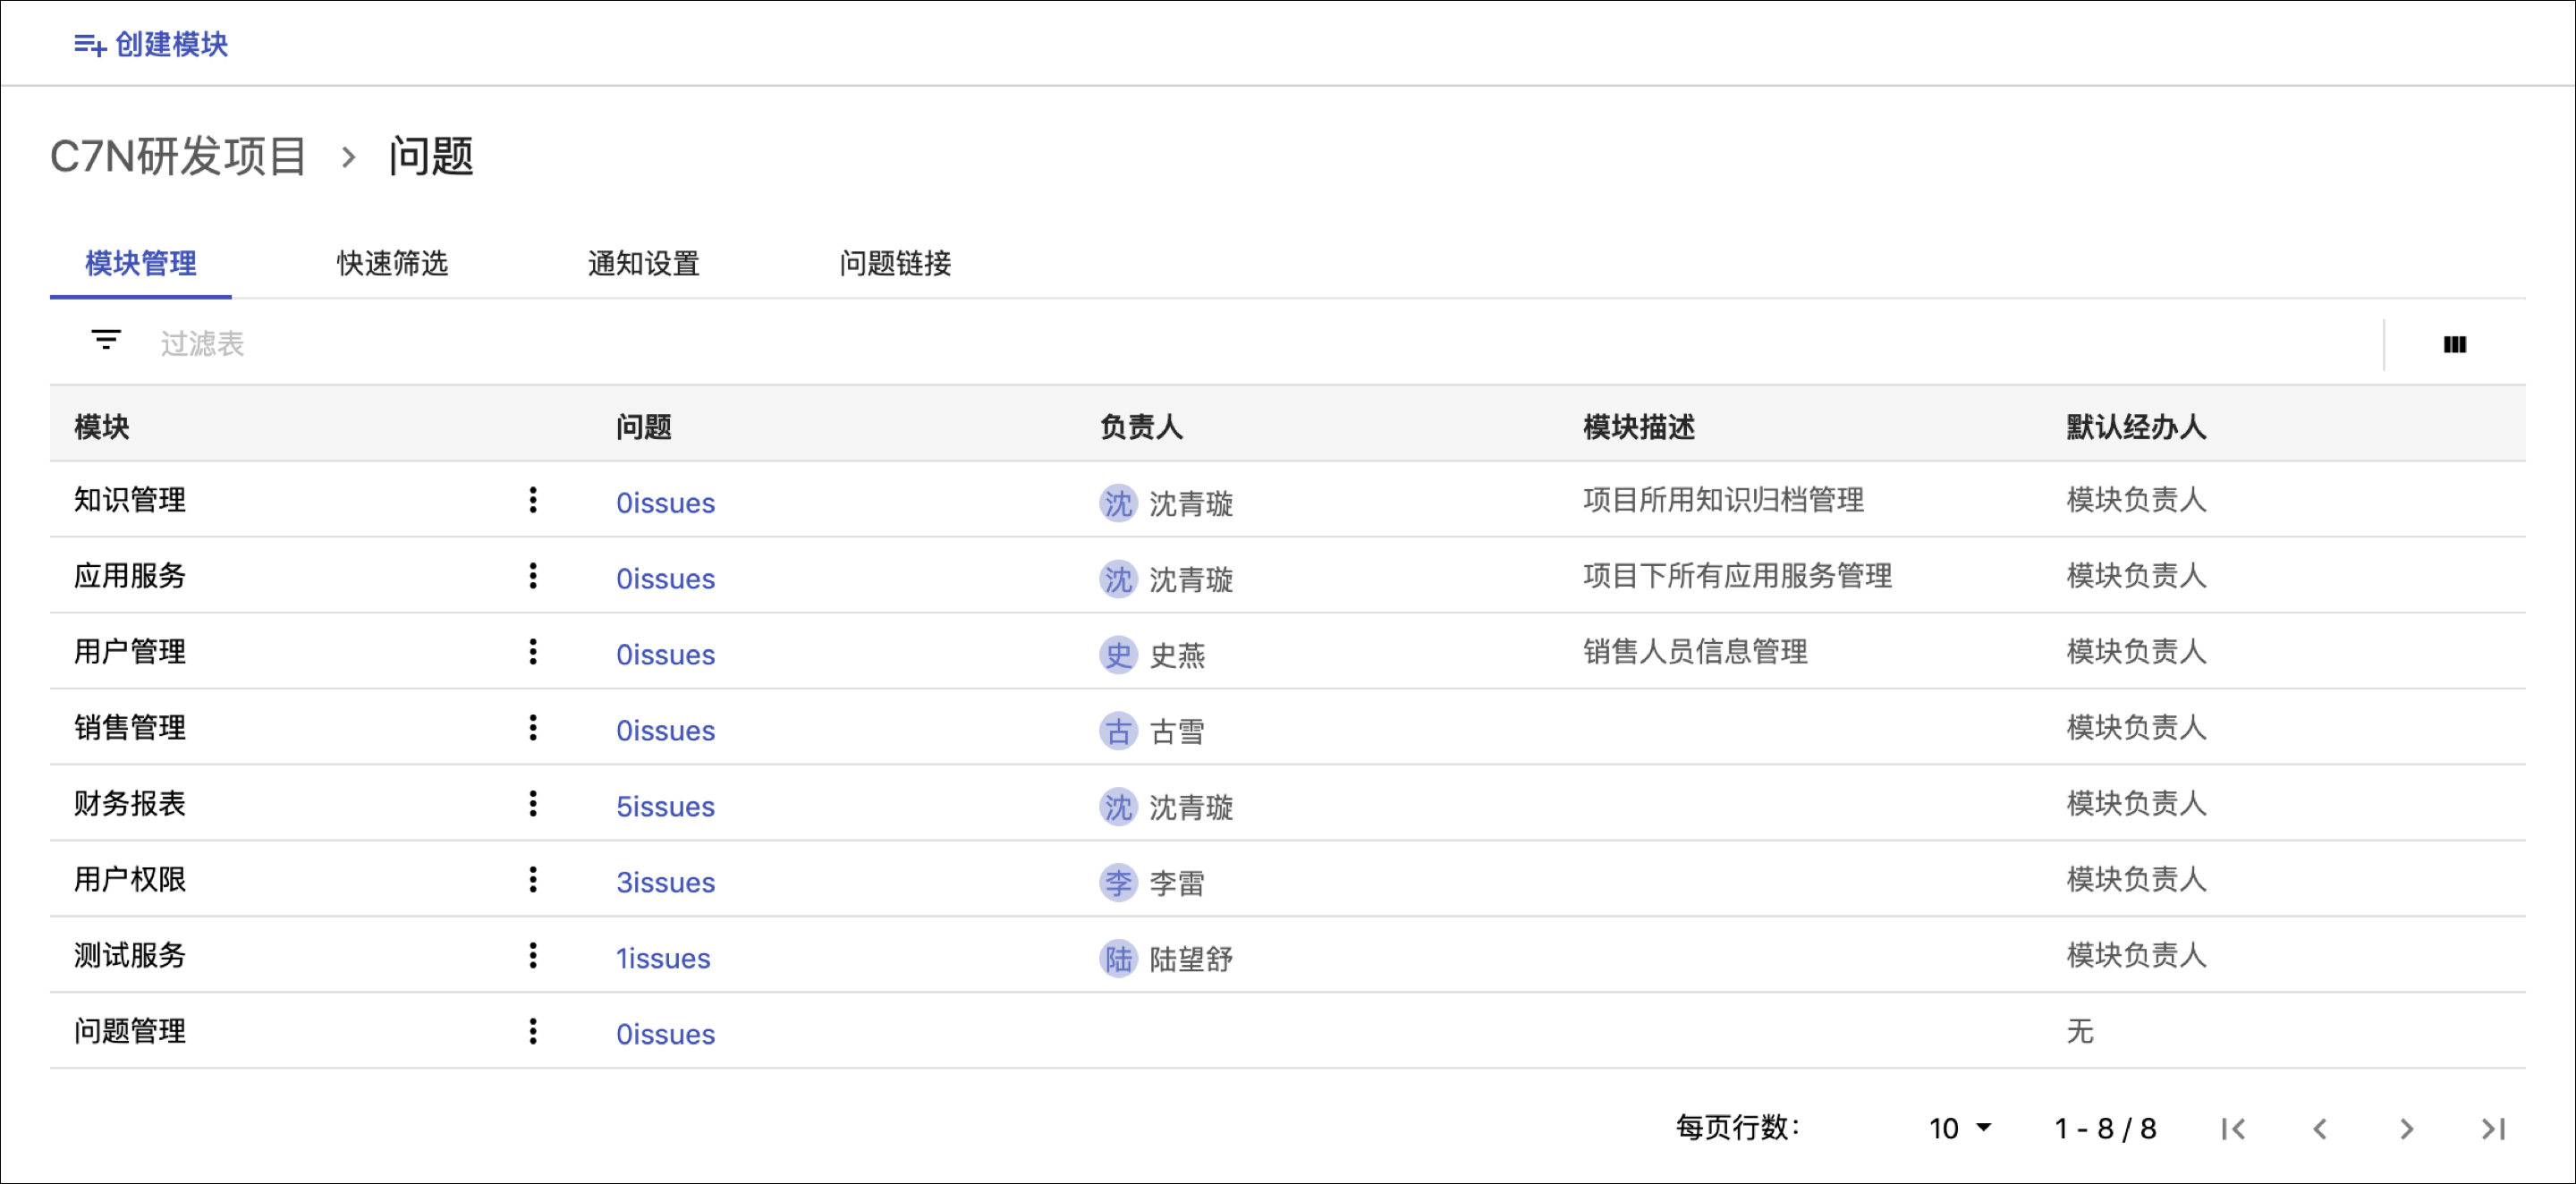The image size is (2576, 1184).
Task: Open more actions for 销售管理 module
Action: [x=533, y=728]
